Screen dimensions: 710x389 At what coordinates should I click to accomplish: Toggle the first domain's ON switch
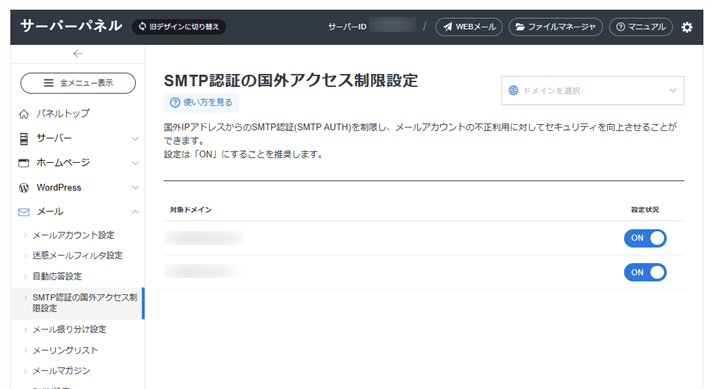tap(645, 238)
